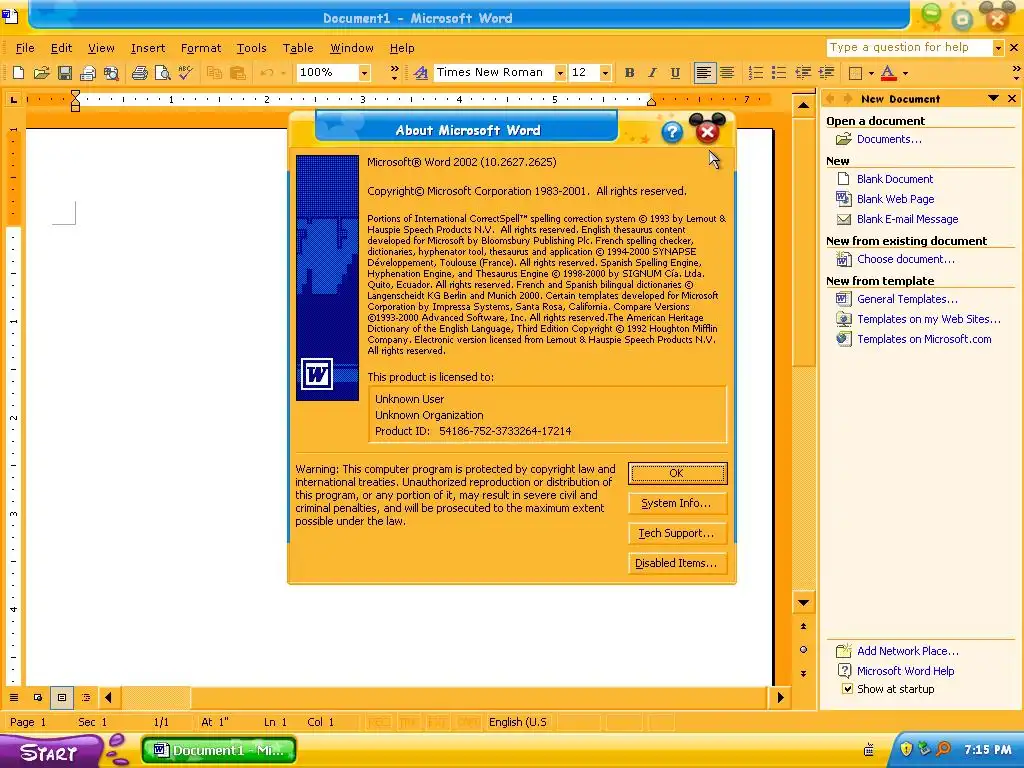Screen dimensions: 1024x768
Task: Click the vertical scrollbar down arrow
Action: click(803, 603)
